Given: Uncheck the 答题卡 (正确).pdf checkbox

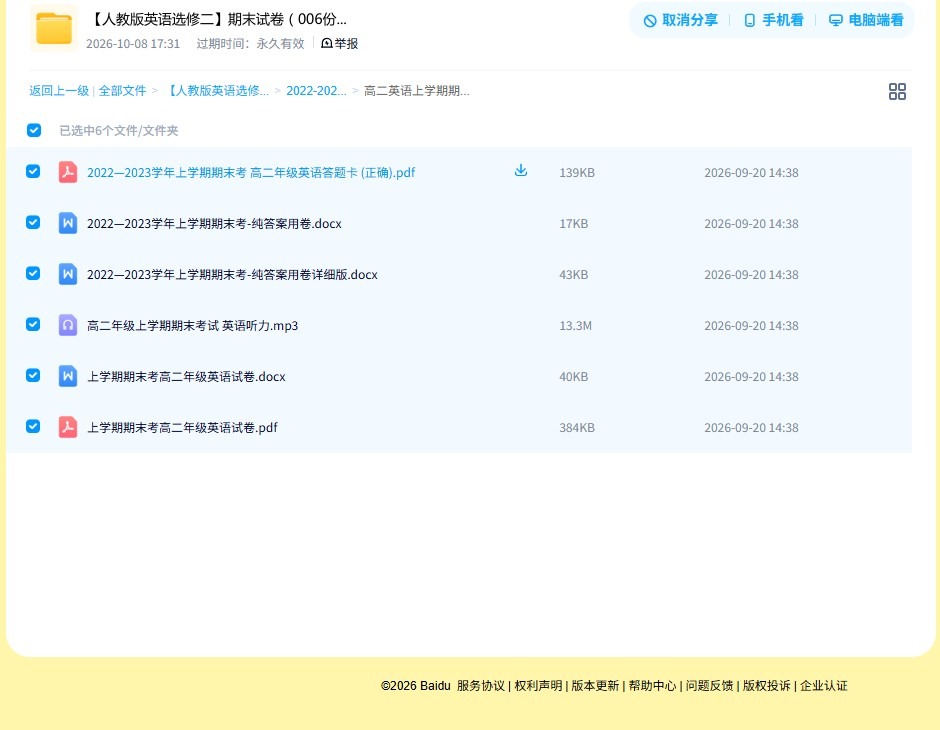Looking at the screenshot, I should pyautogui.click(x=34, y=171).
